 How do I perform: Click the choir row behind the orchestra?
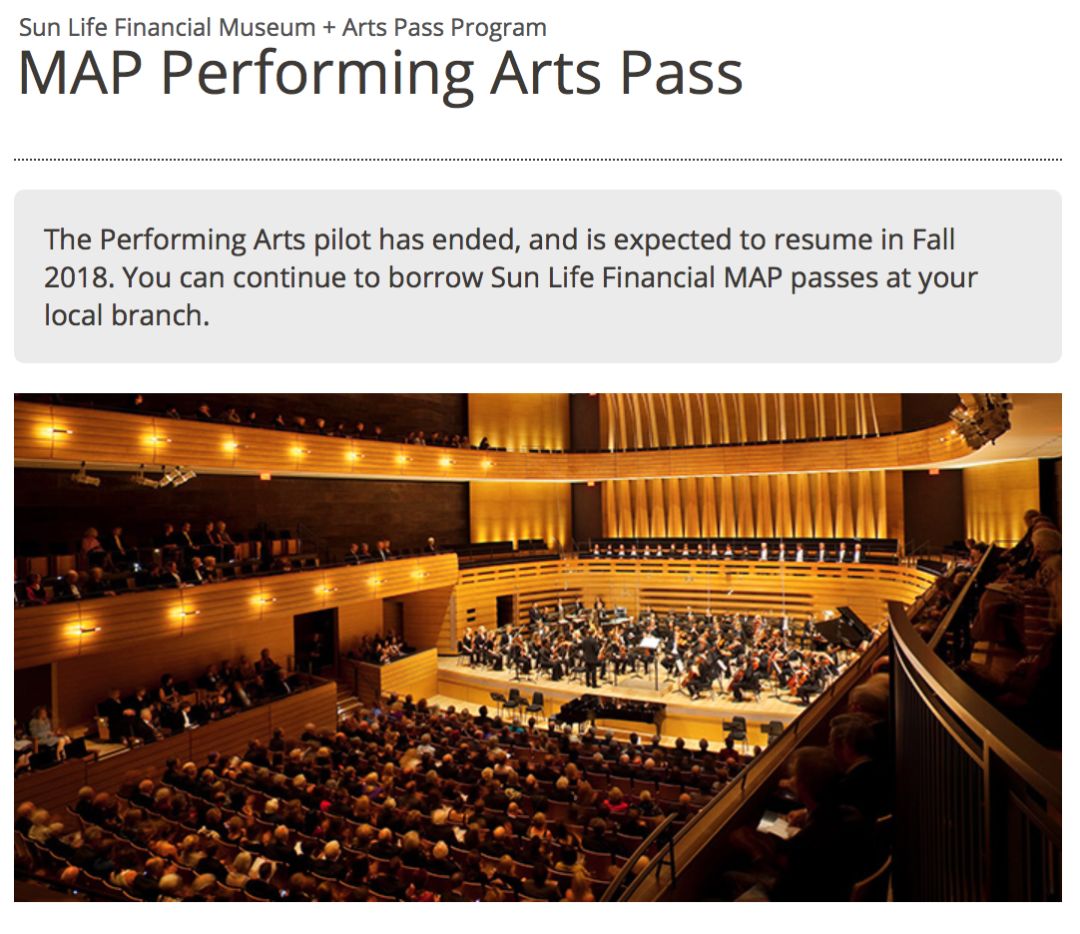(x=723, y=551)
